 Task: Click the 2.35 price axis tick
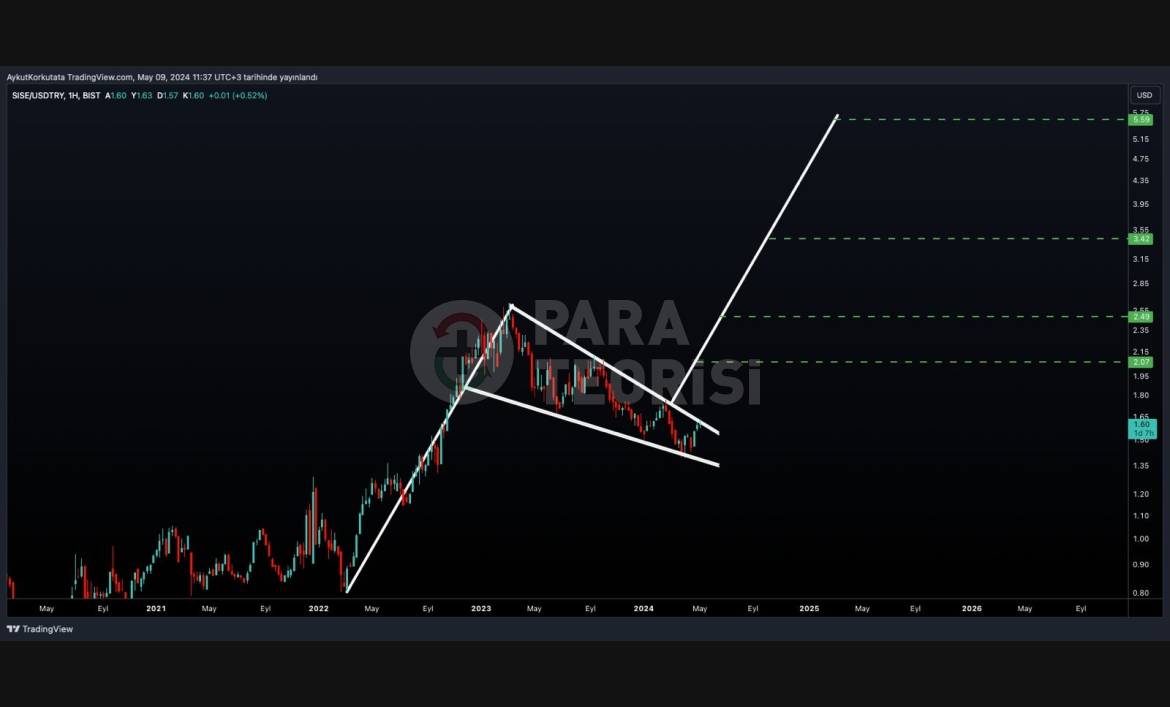(1141, 330)
